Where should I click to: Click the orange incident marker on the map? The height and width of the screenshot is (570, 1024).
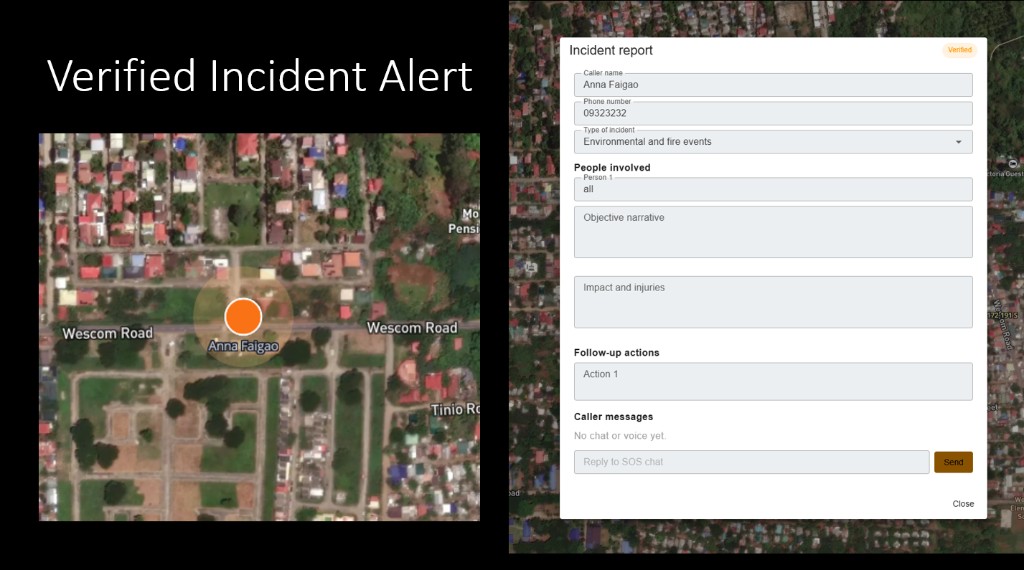243,317
